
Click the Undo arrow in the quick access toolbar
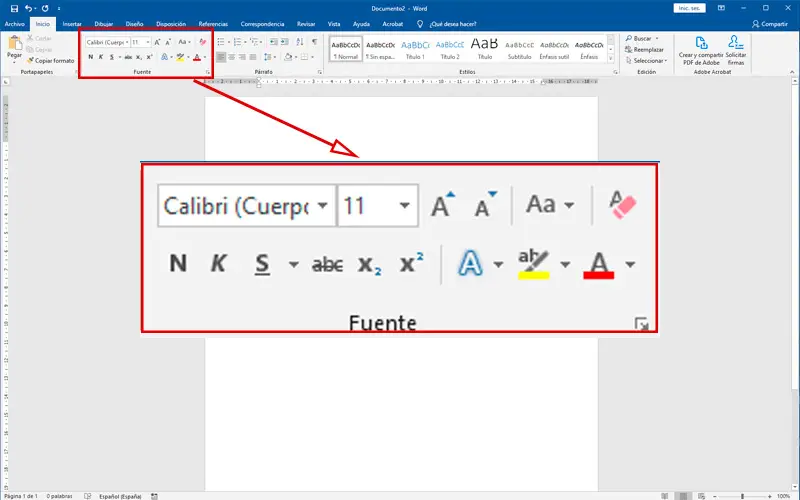28,8
